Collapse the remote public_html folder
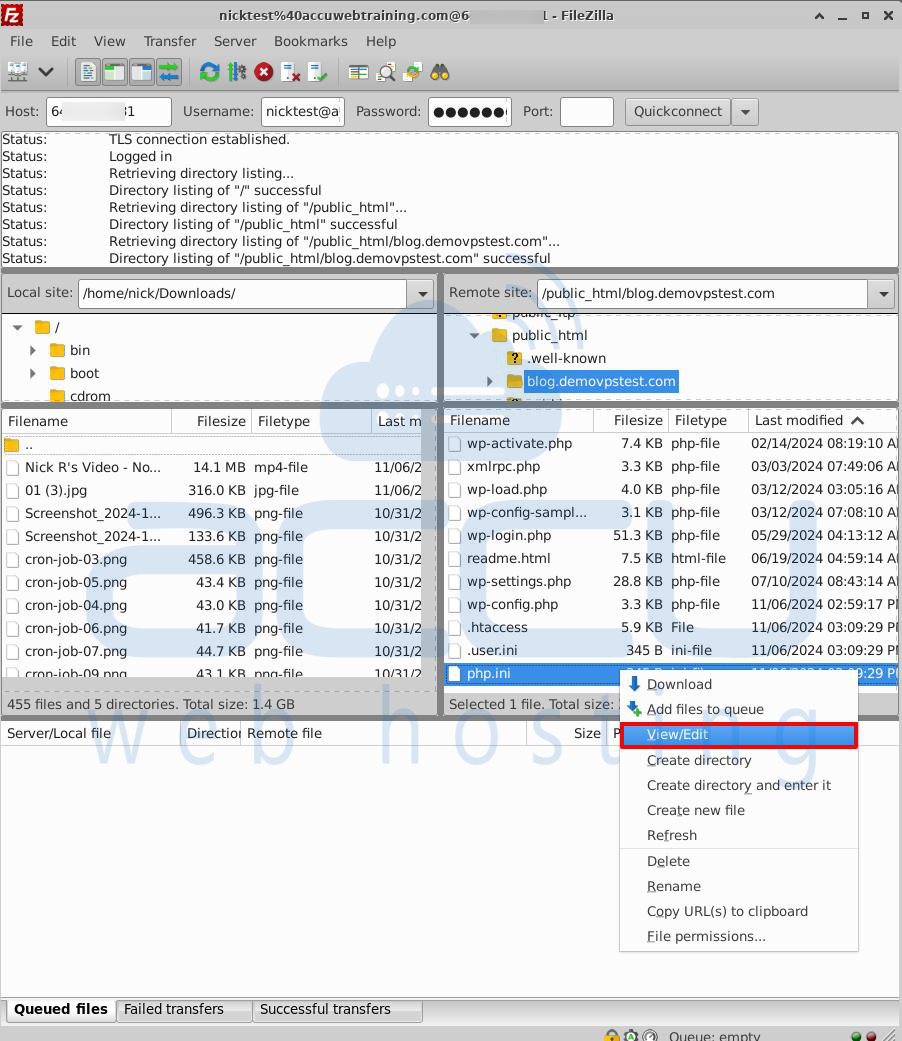902x1041 pixels. [x=475, y=335]
